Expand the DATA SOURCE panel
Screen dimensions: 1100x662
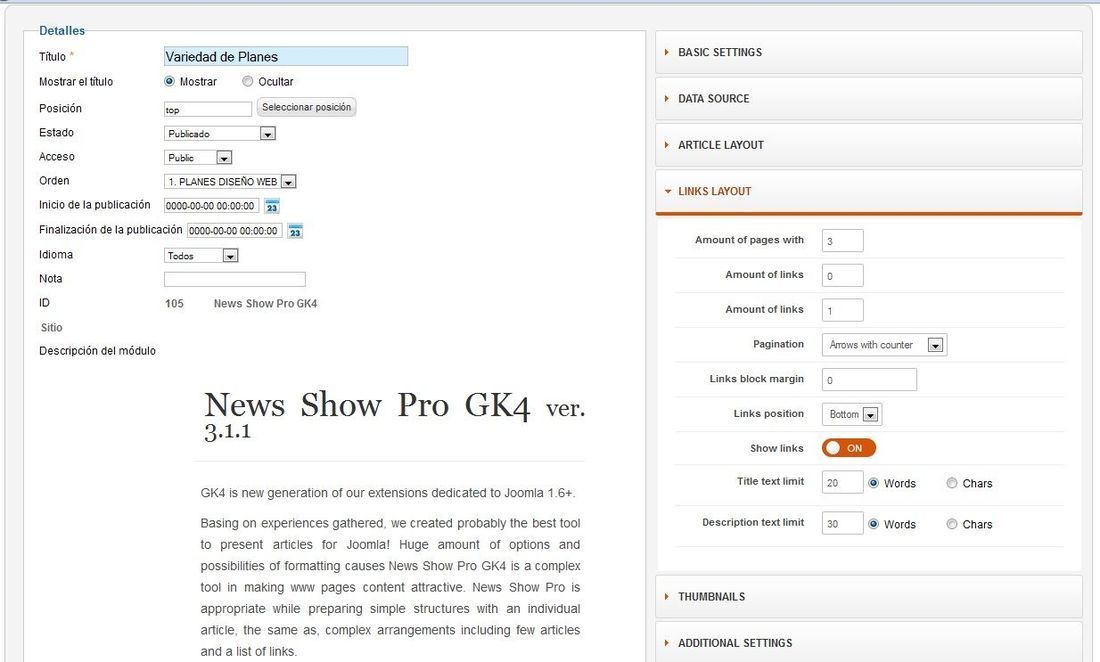pos(868,99)
